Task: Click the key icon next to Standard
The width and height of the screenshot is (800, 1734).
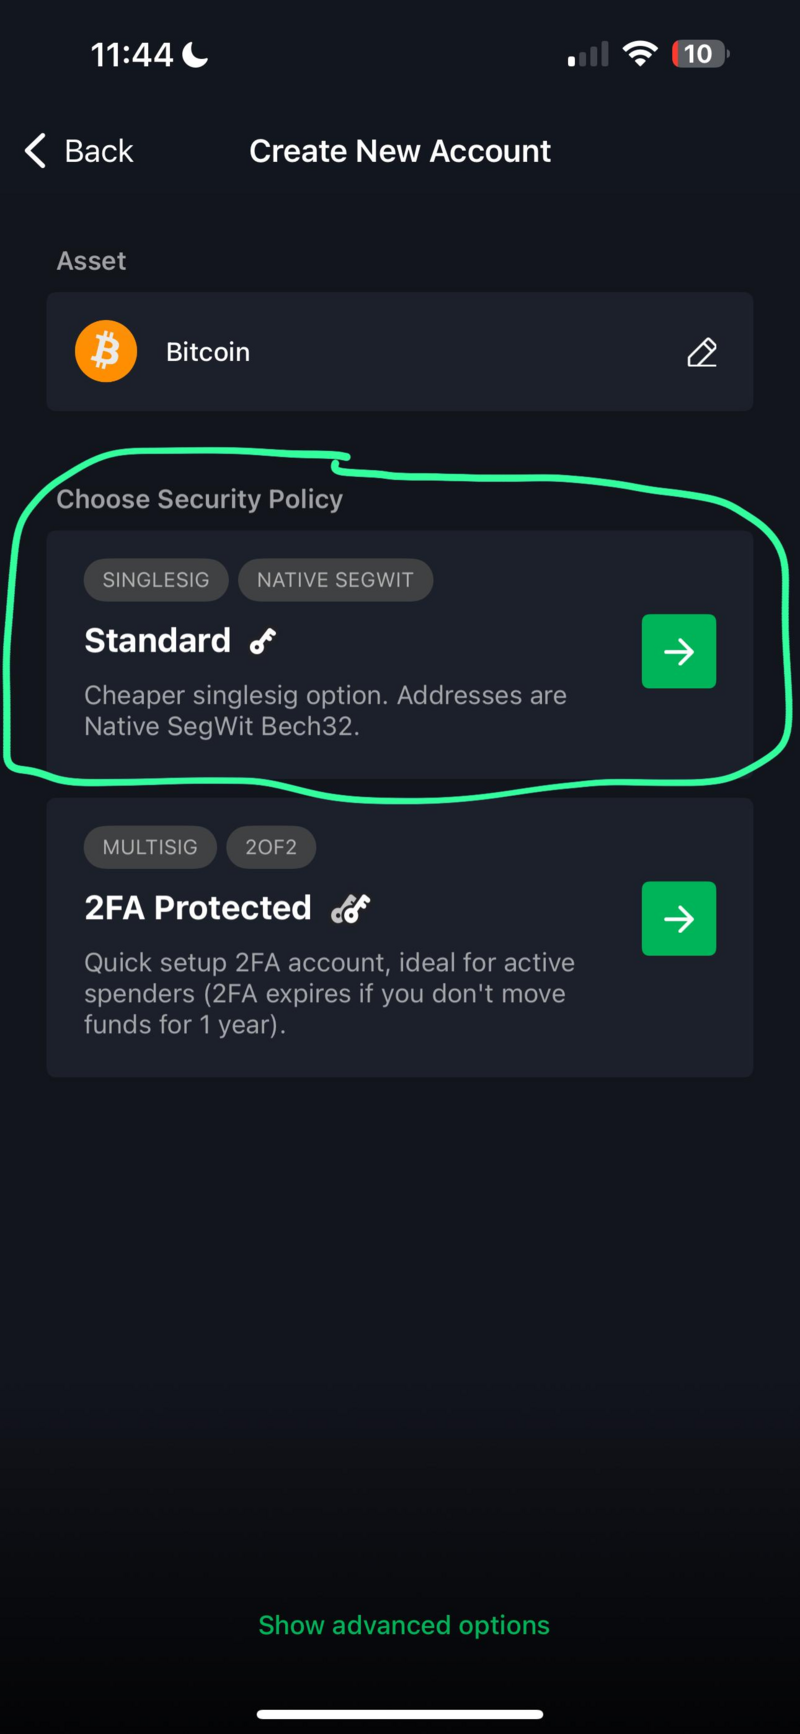Action: point(262,641)
